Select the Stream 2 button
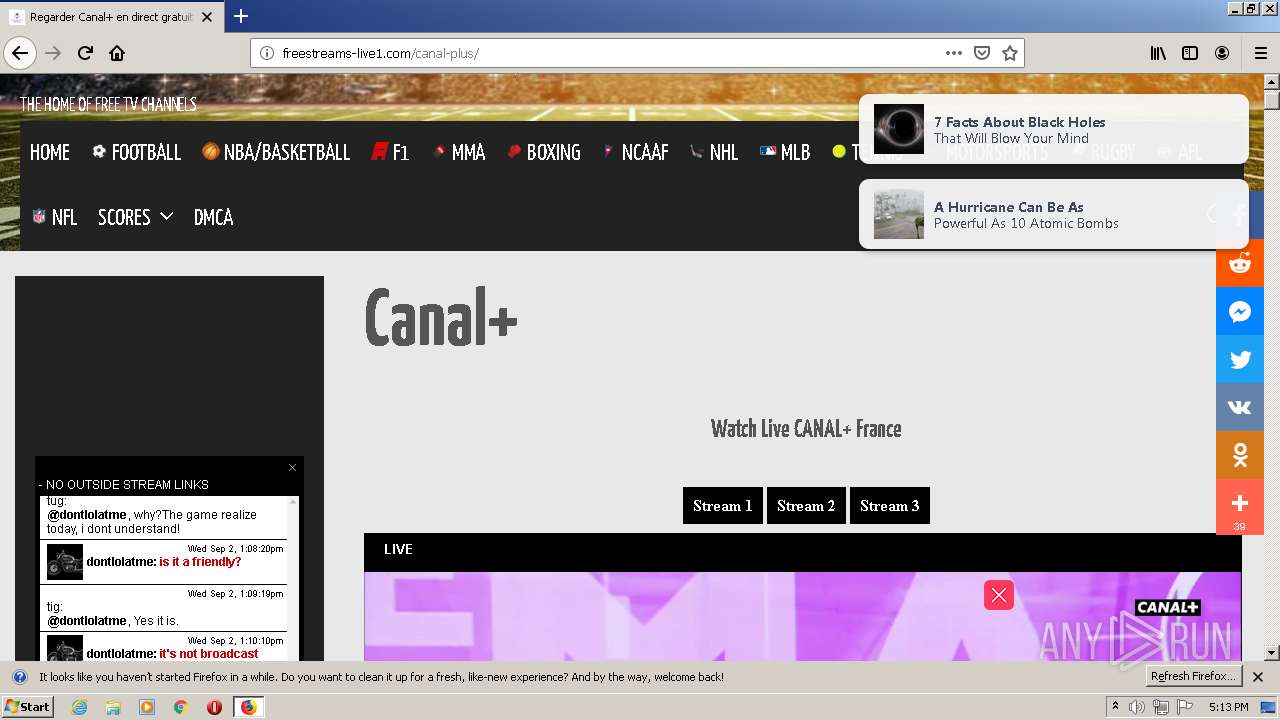The image size is (1280, 720). [x=806, y=506]
